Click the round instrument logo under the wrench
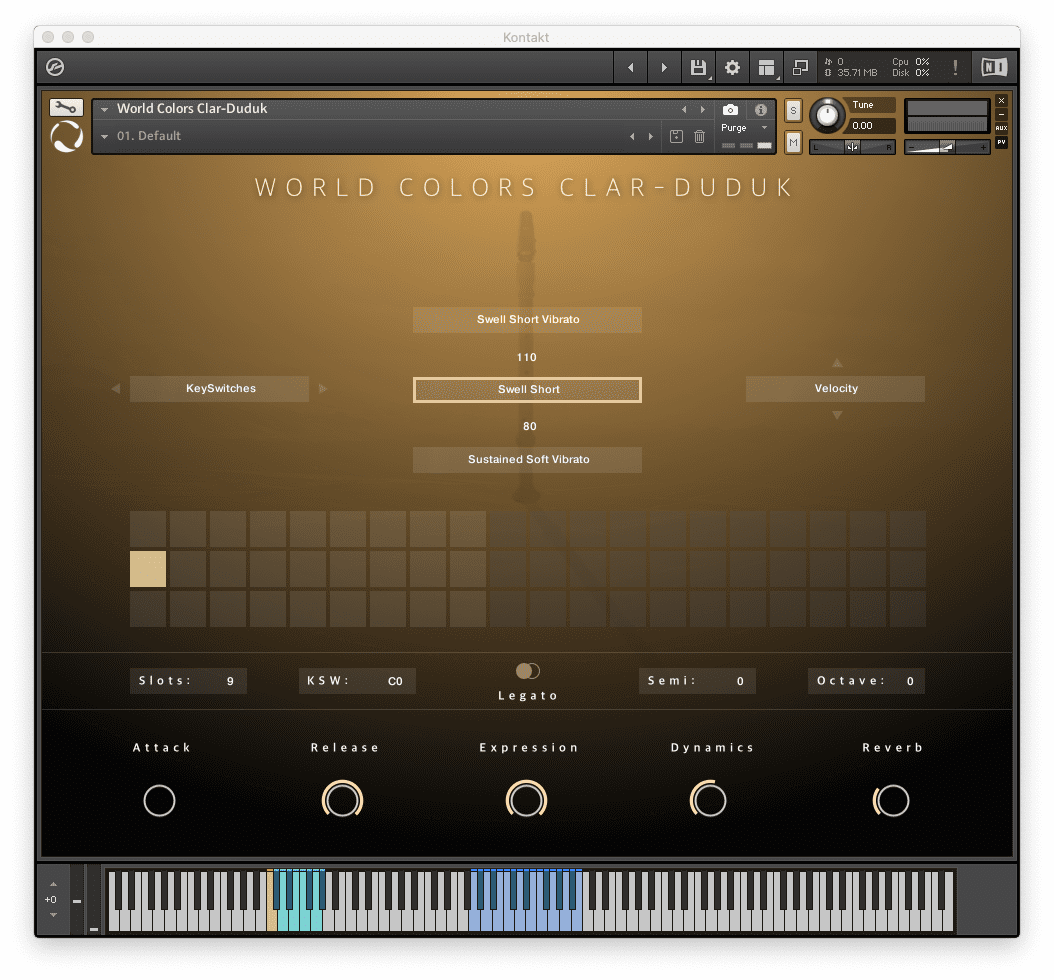This screenshot has height=980, width=1054. click(x=67, y=136)
